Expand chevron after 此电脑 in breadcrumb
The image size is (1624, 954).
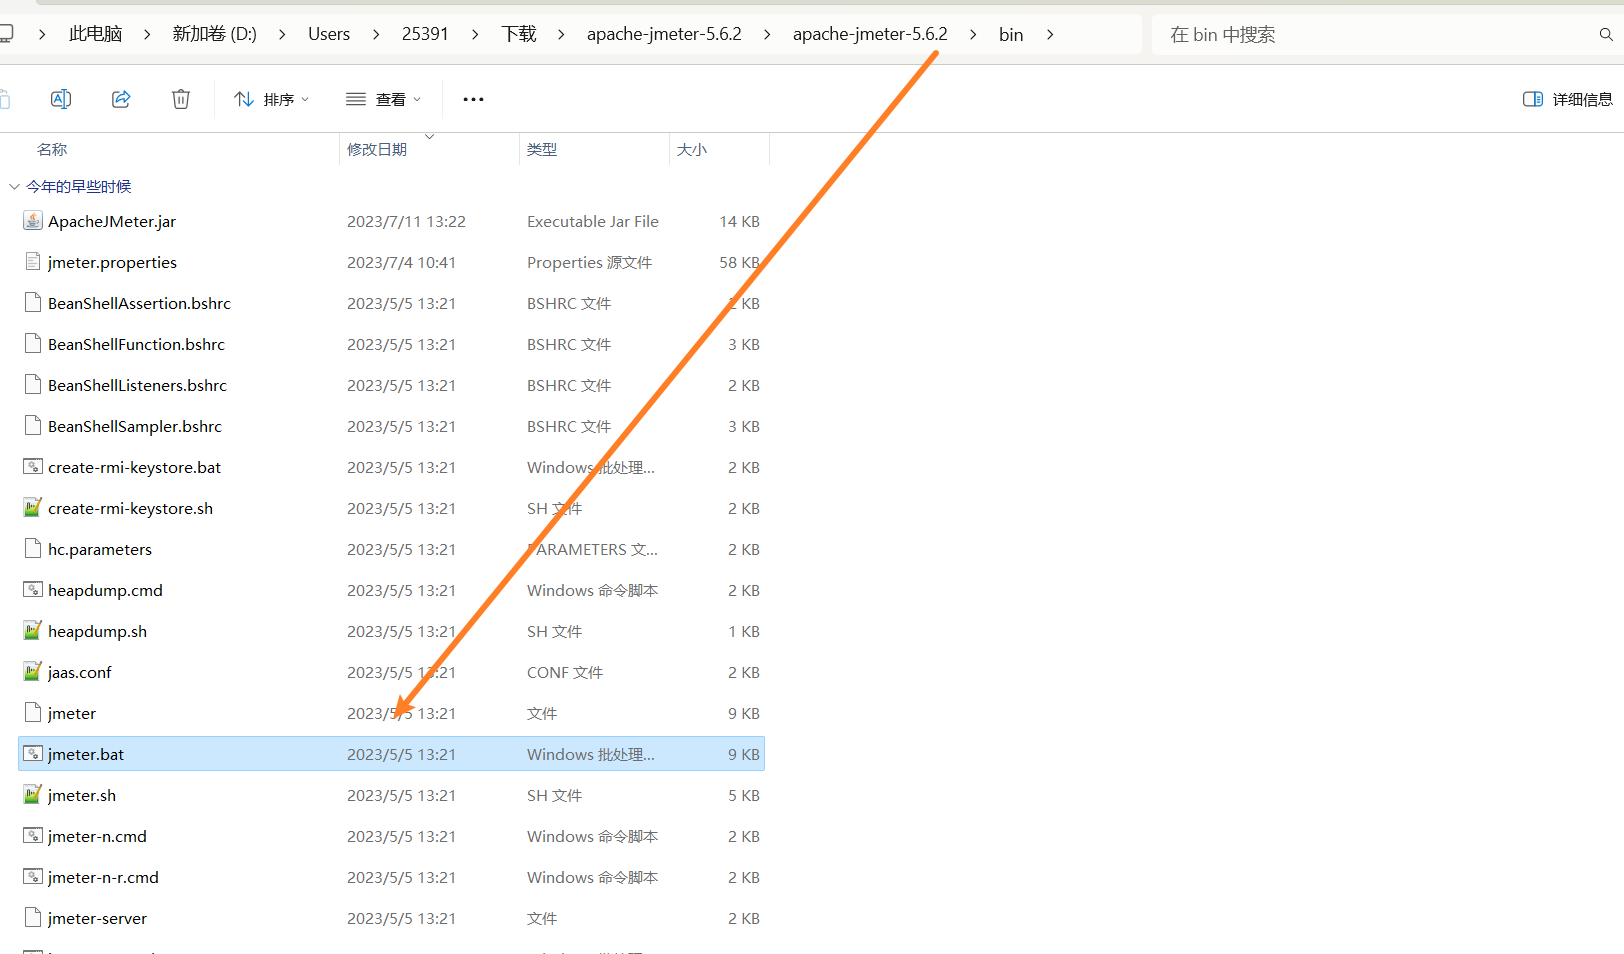click(147, 34)
